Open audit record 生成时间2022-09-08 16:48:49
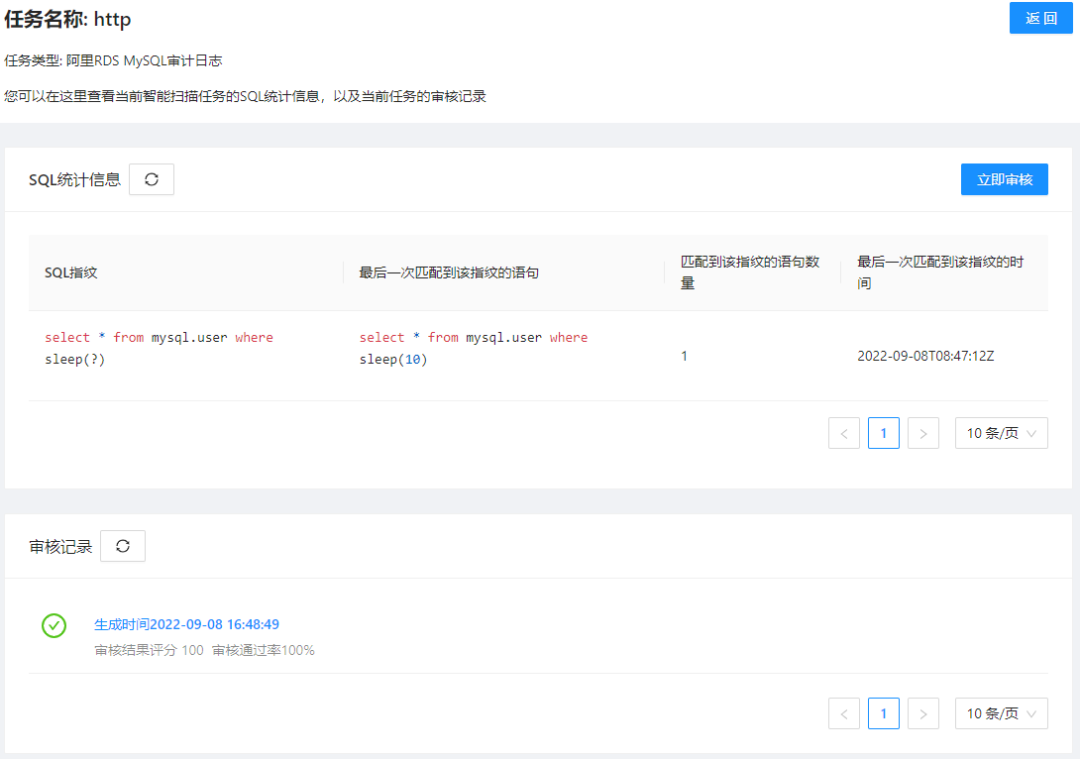This screenshot has height=759, width=1080. pyautogui.click(x=187, y=624)
